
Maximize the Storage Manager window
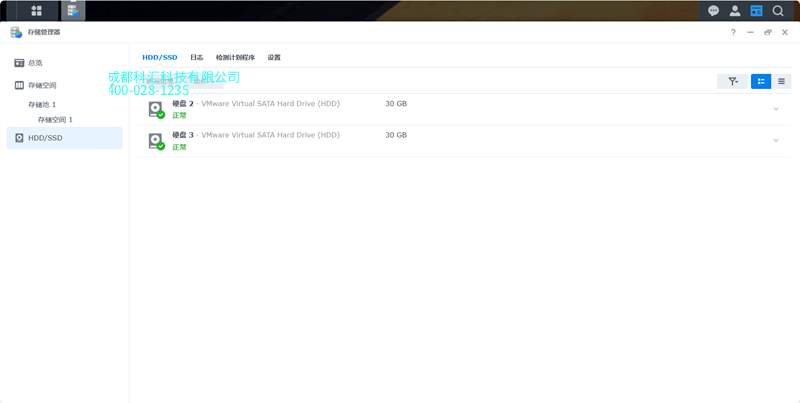[x=767, y=32]
